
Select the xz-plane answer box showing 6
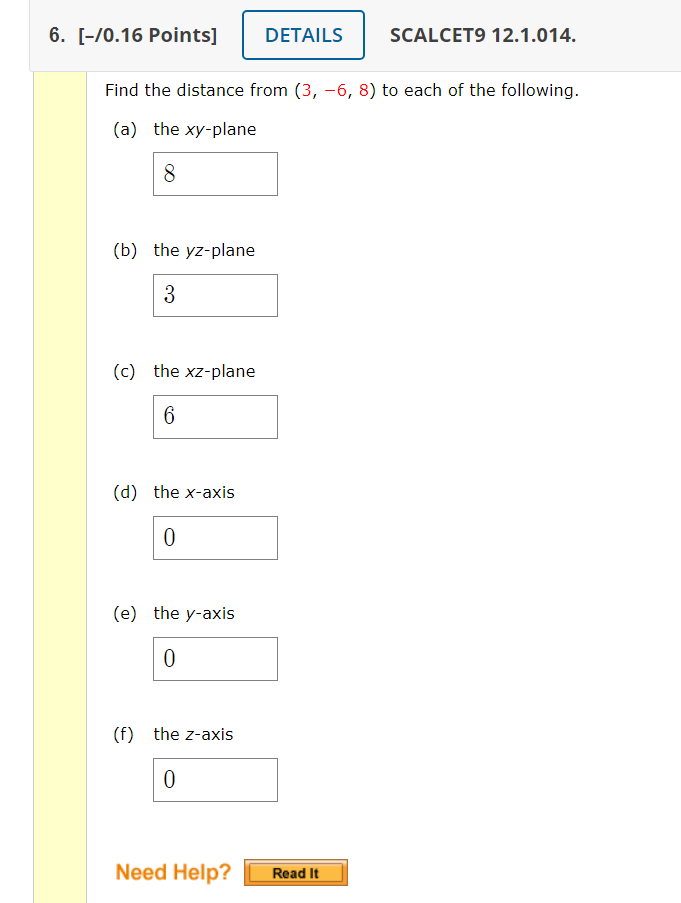[x=215, y=416]
